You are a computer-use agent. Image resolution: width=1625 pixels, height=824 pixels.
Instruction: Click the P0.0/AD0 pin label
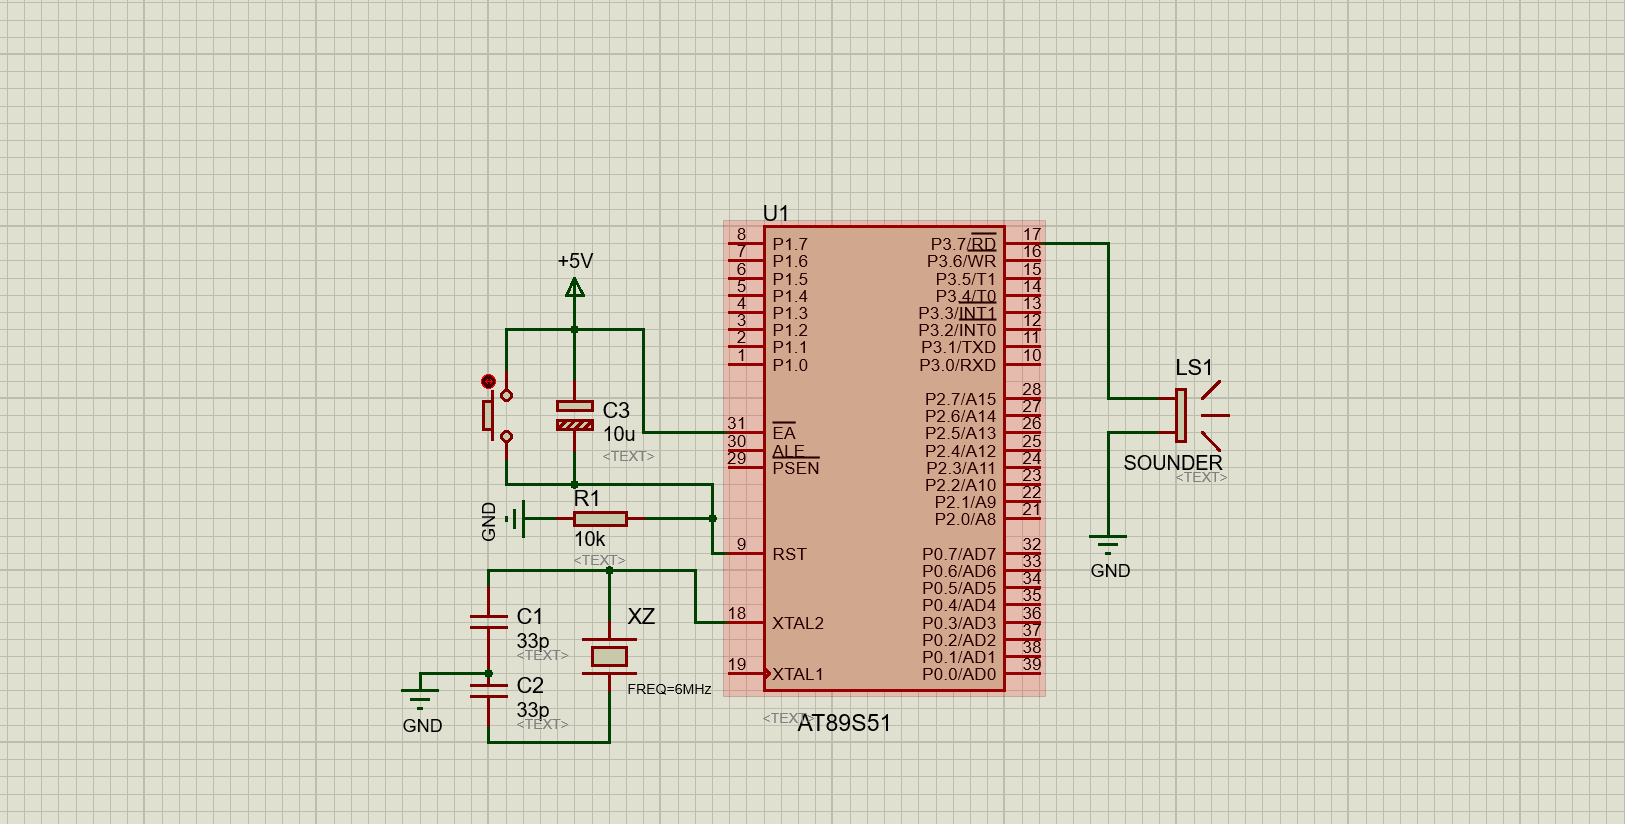coord(959,674)
